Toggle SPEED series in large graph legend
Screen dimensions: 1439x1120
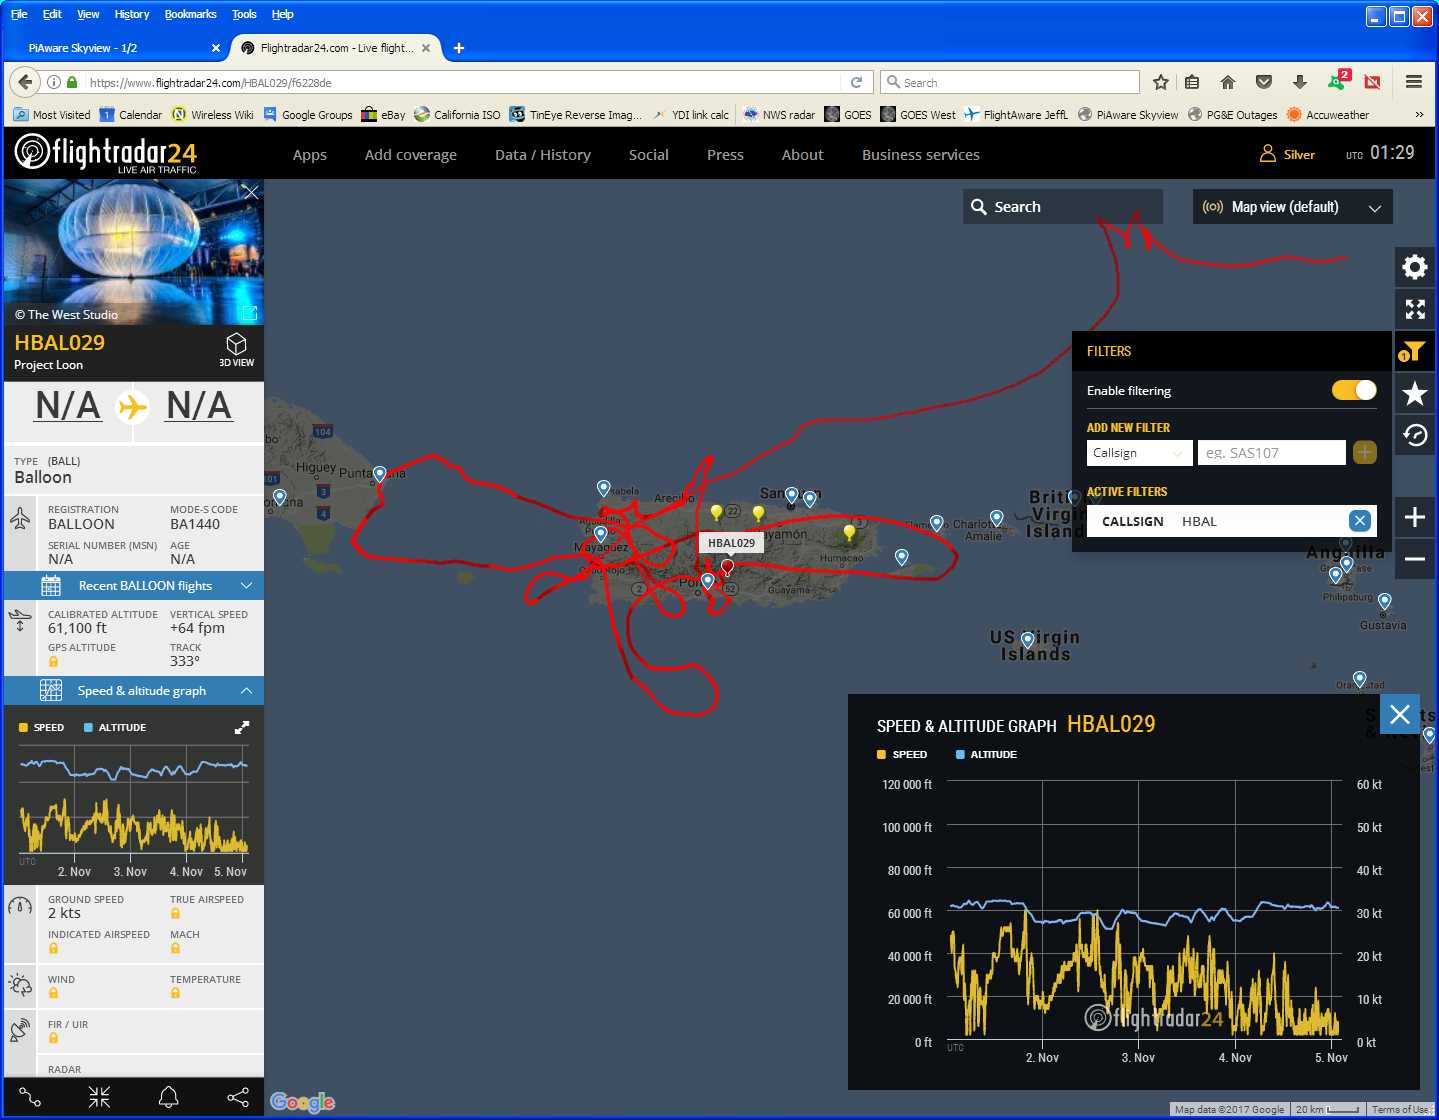point(901,755)
